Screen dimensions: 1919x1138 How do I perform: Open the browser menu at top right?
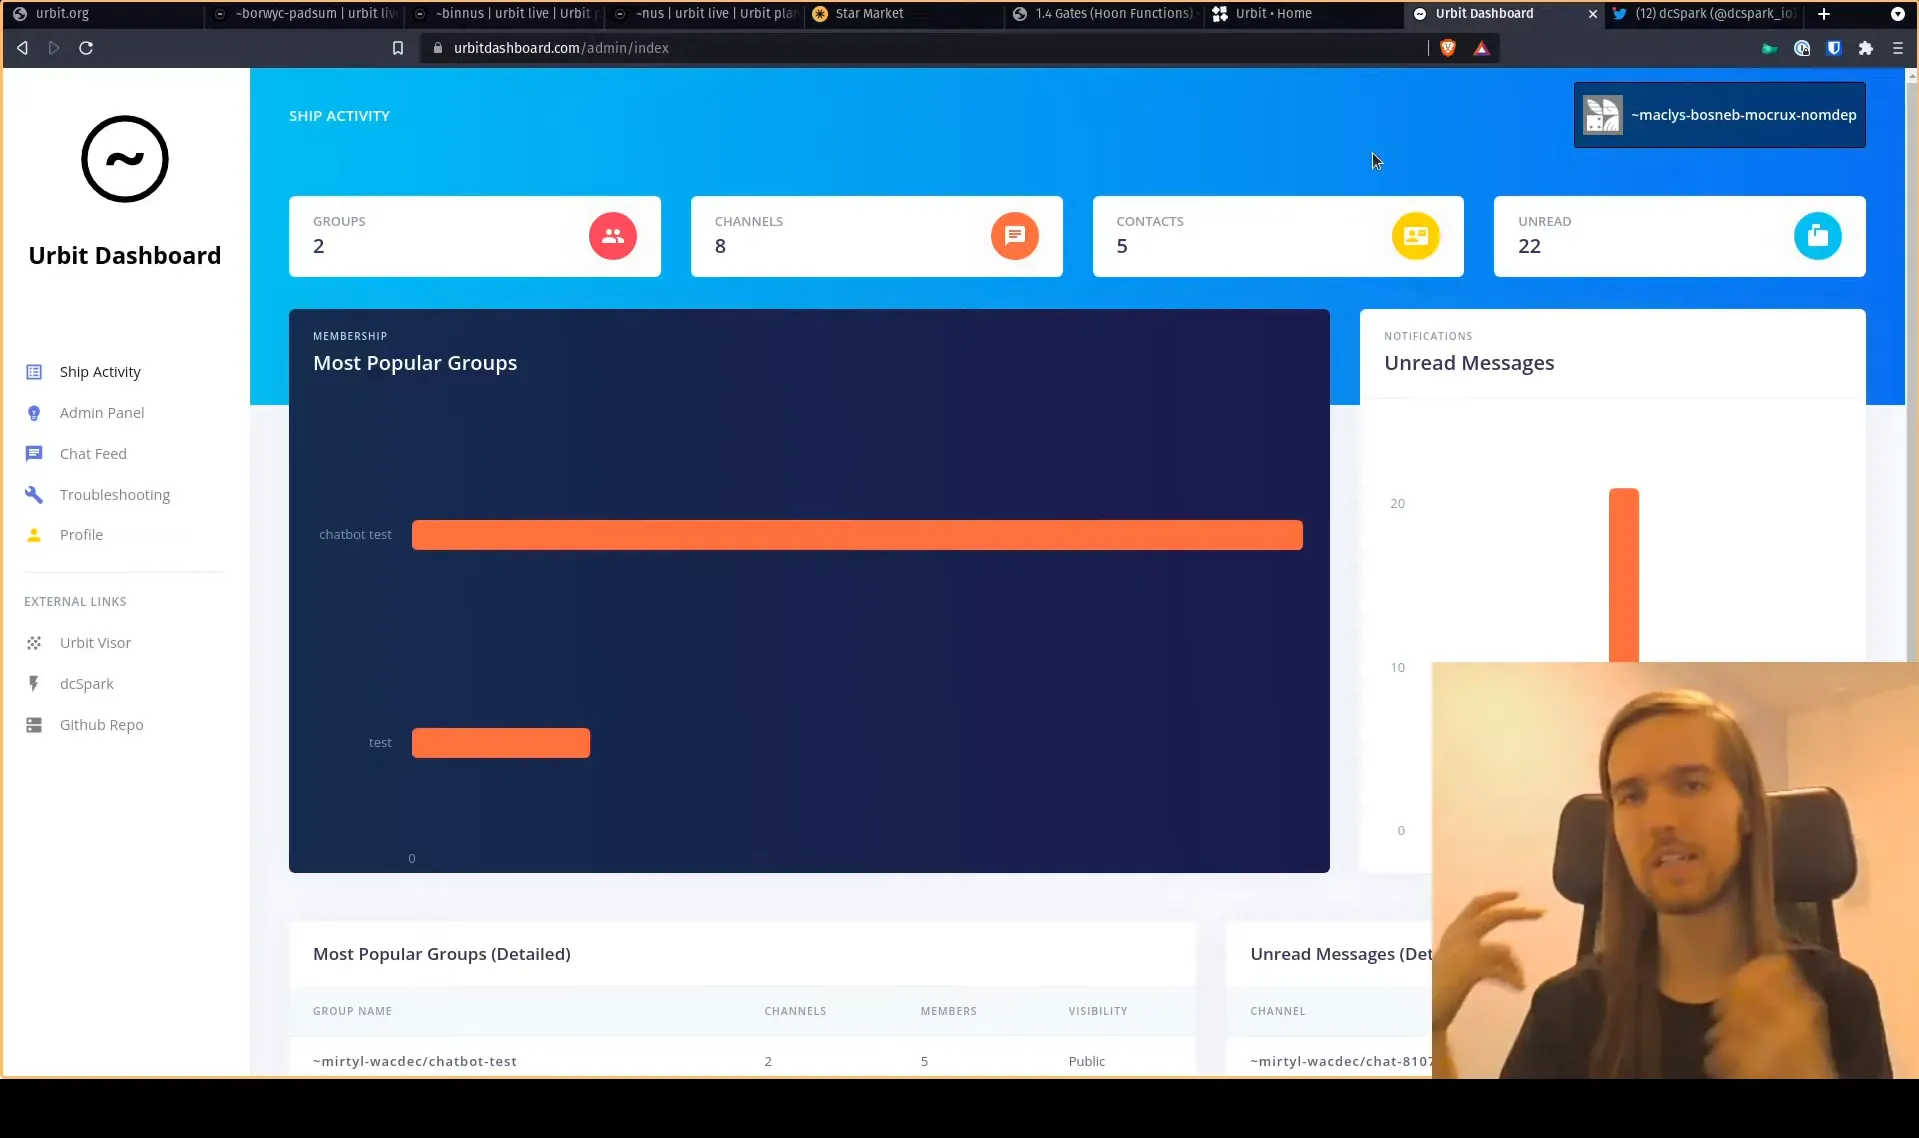point(1896,47)
